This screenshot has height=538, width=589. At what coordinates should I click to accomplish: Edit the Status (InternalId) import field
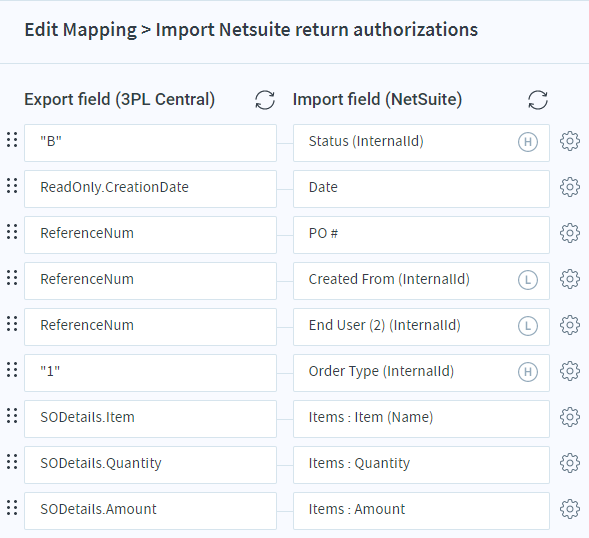tap(421, 143)
